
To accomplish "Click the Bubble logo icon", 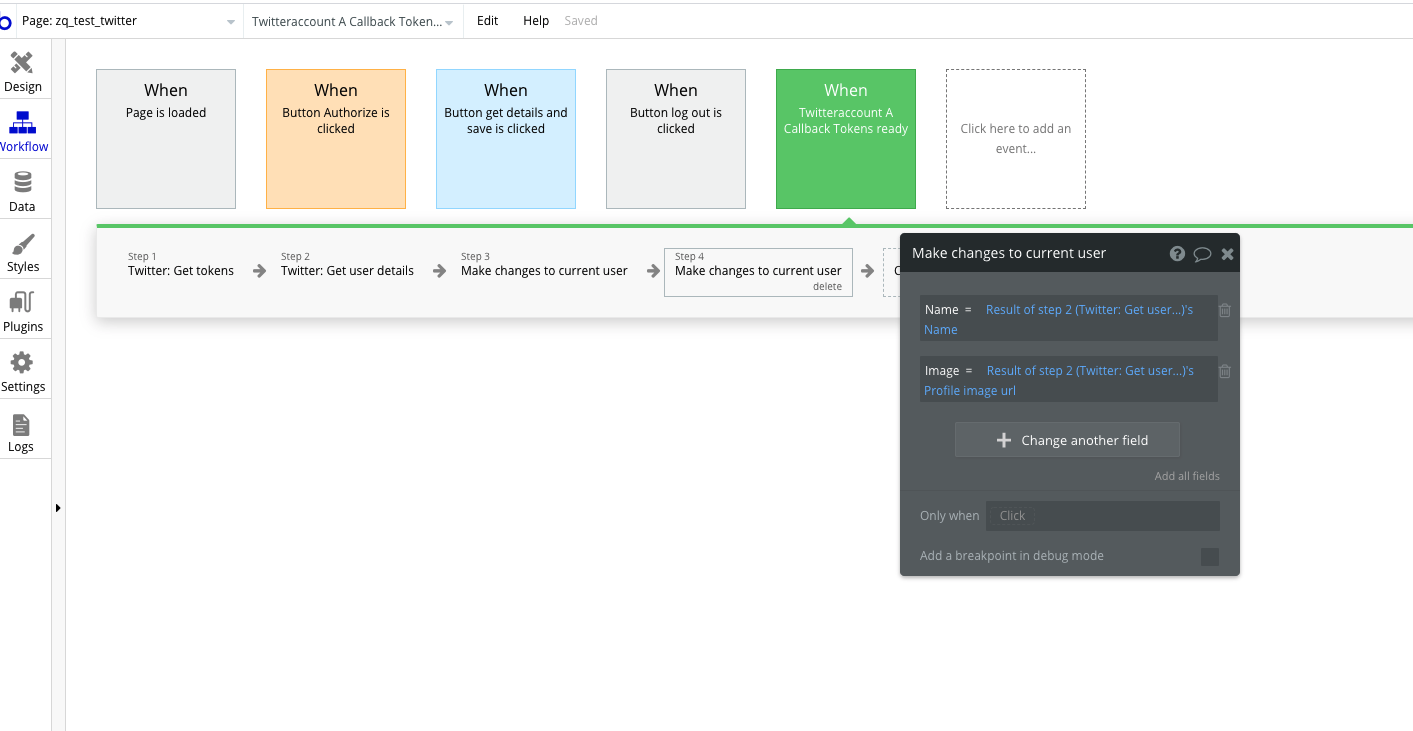I will (5, 21).
